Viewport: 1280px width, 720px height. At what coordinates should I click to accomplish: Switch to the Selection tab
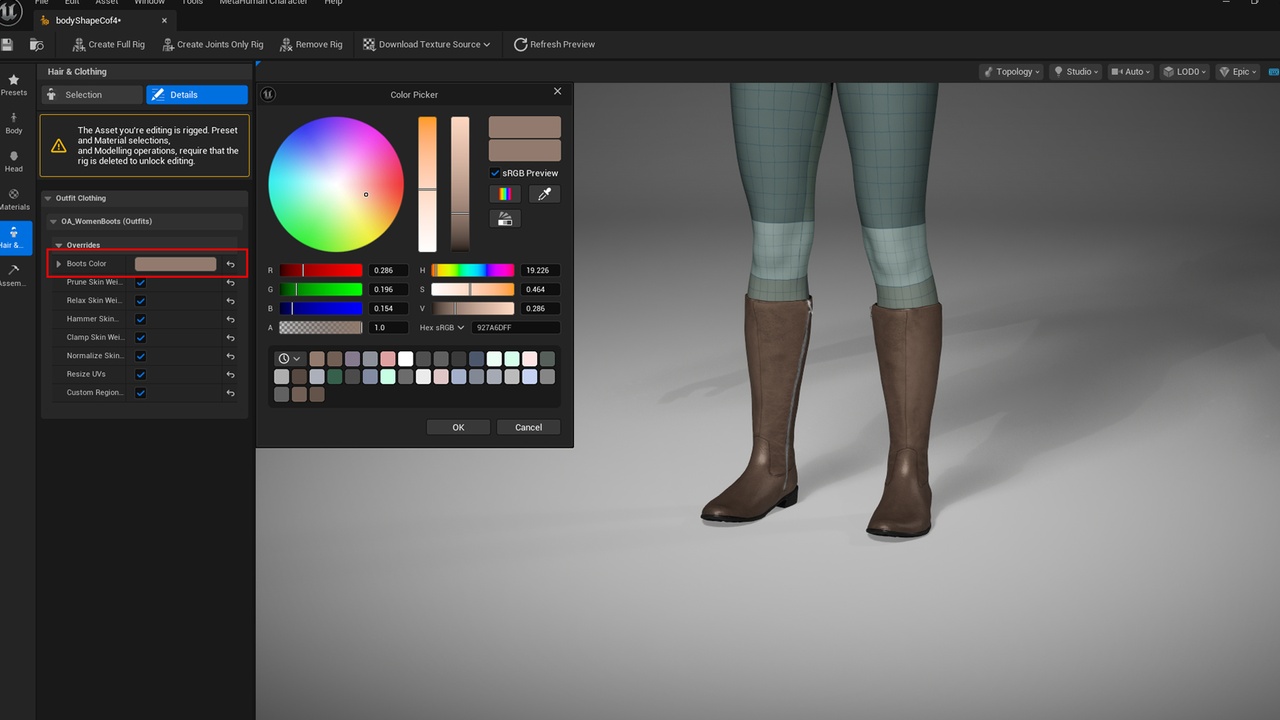[x=92, y=94]
